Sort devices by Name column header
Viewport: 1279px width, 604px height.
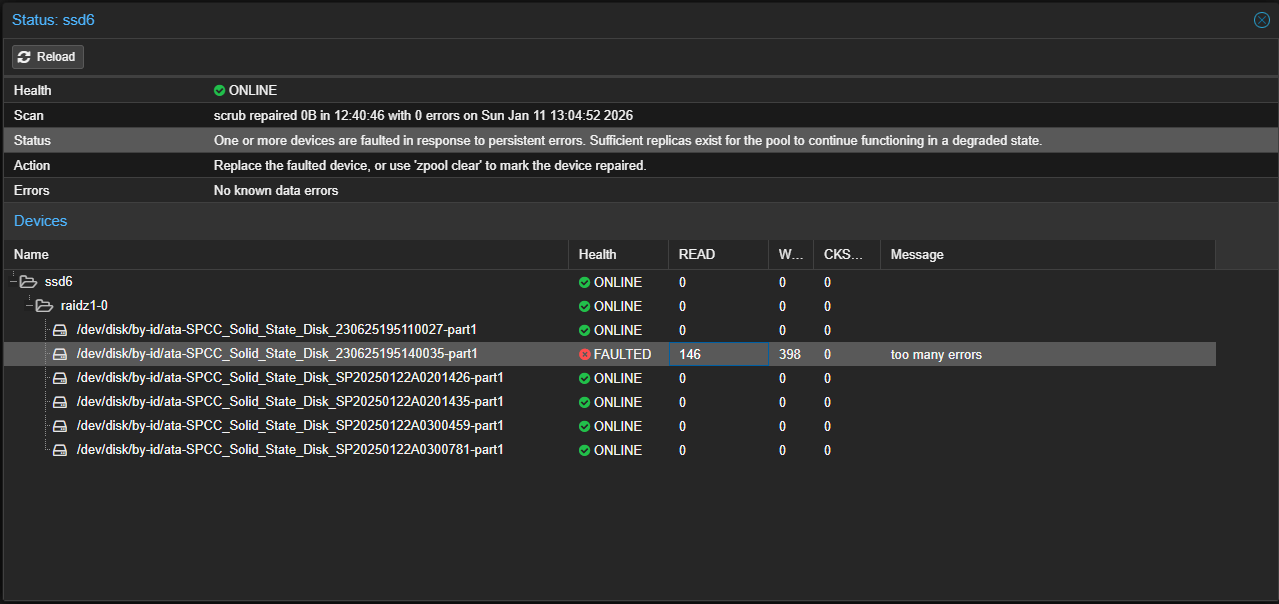tap(285, 254)
